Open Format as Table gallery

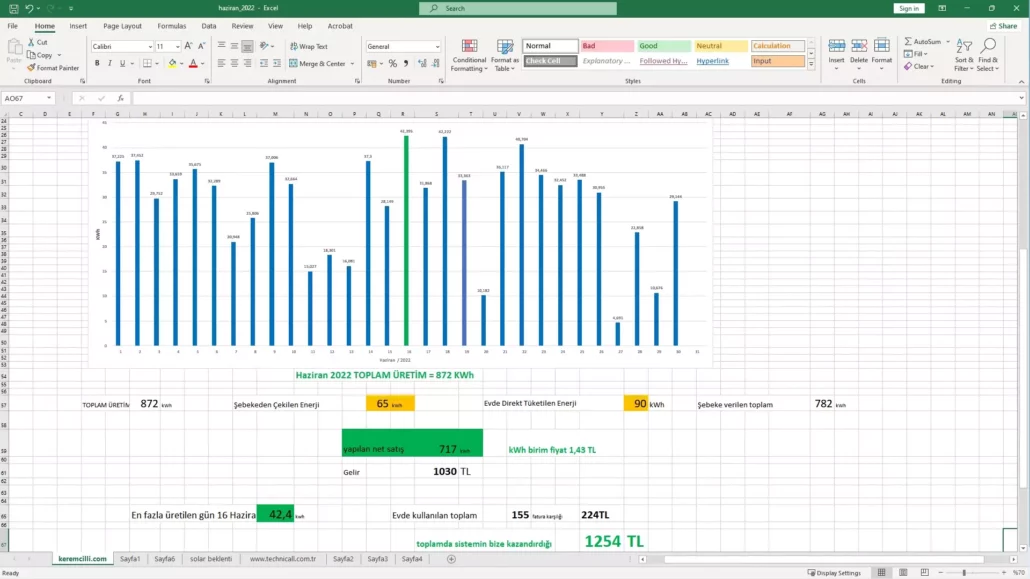pyautogui.click(x=504, y=56)
